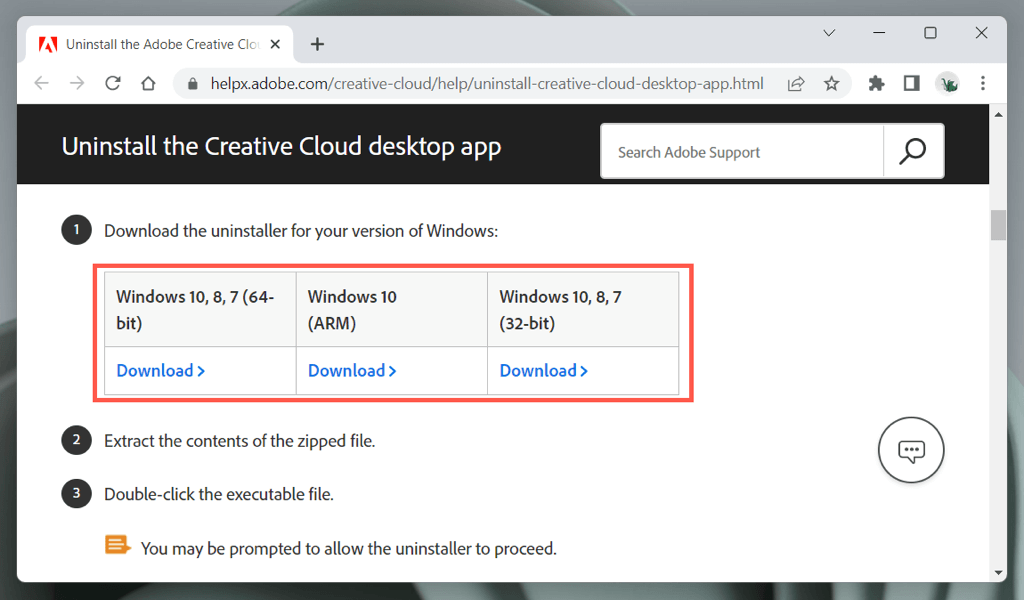Bookmark this page with the star
This screenshot has height=600, width=1024.
[x=831, y=84]
